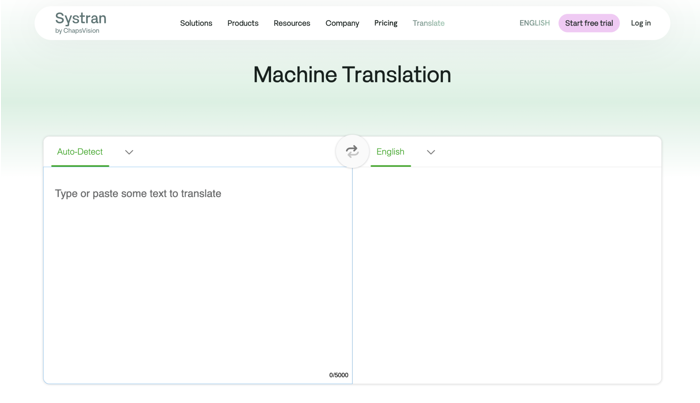
Task: Select the Auto-Detect source language tab
Action: (x=80, y=152)
